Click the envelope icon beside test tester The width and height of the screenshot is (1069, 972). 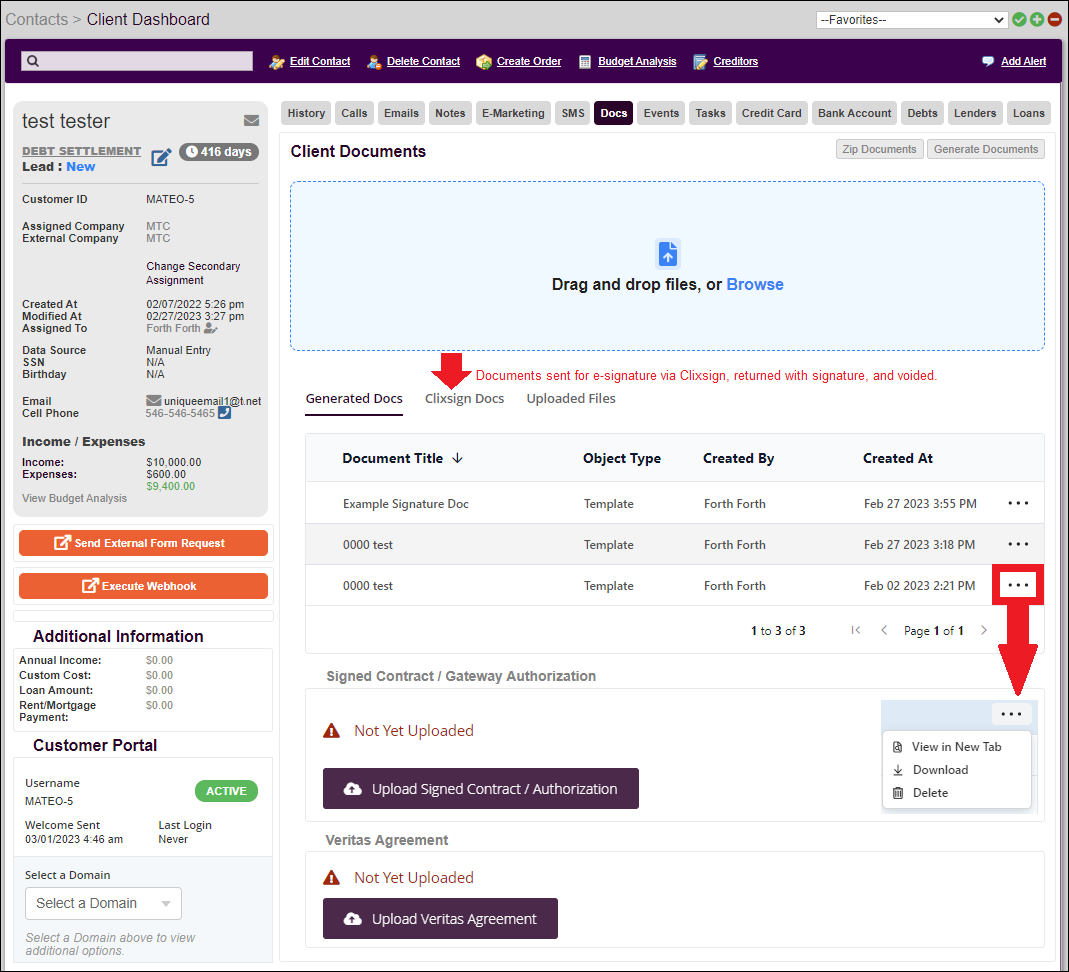point(251,121)
